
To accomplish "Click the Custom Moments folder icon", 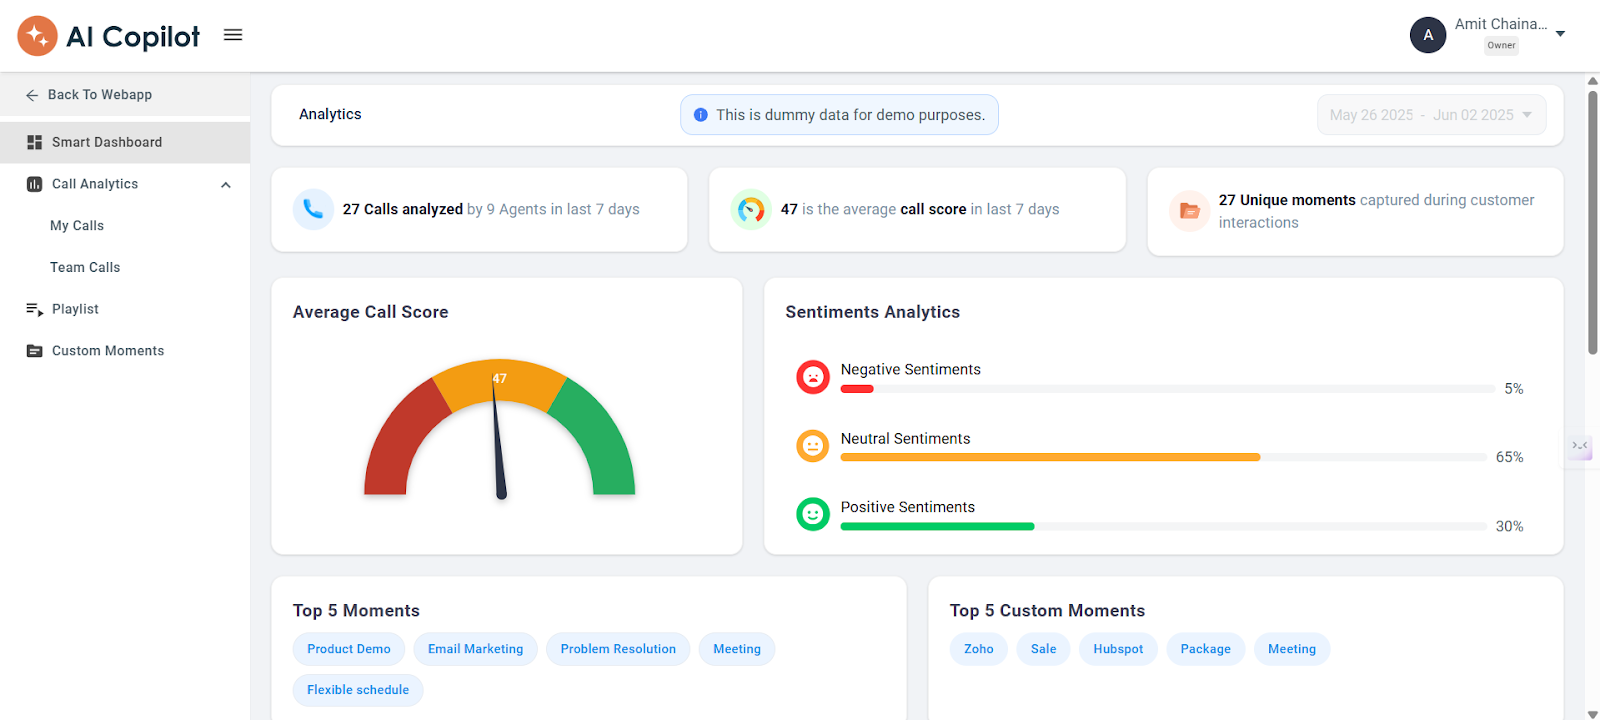I will point(34,351).
